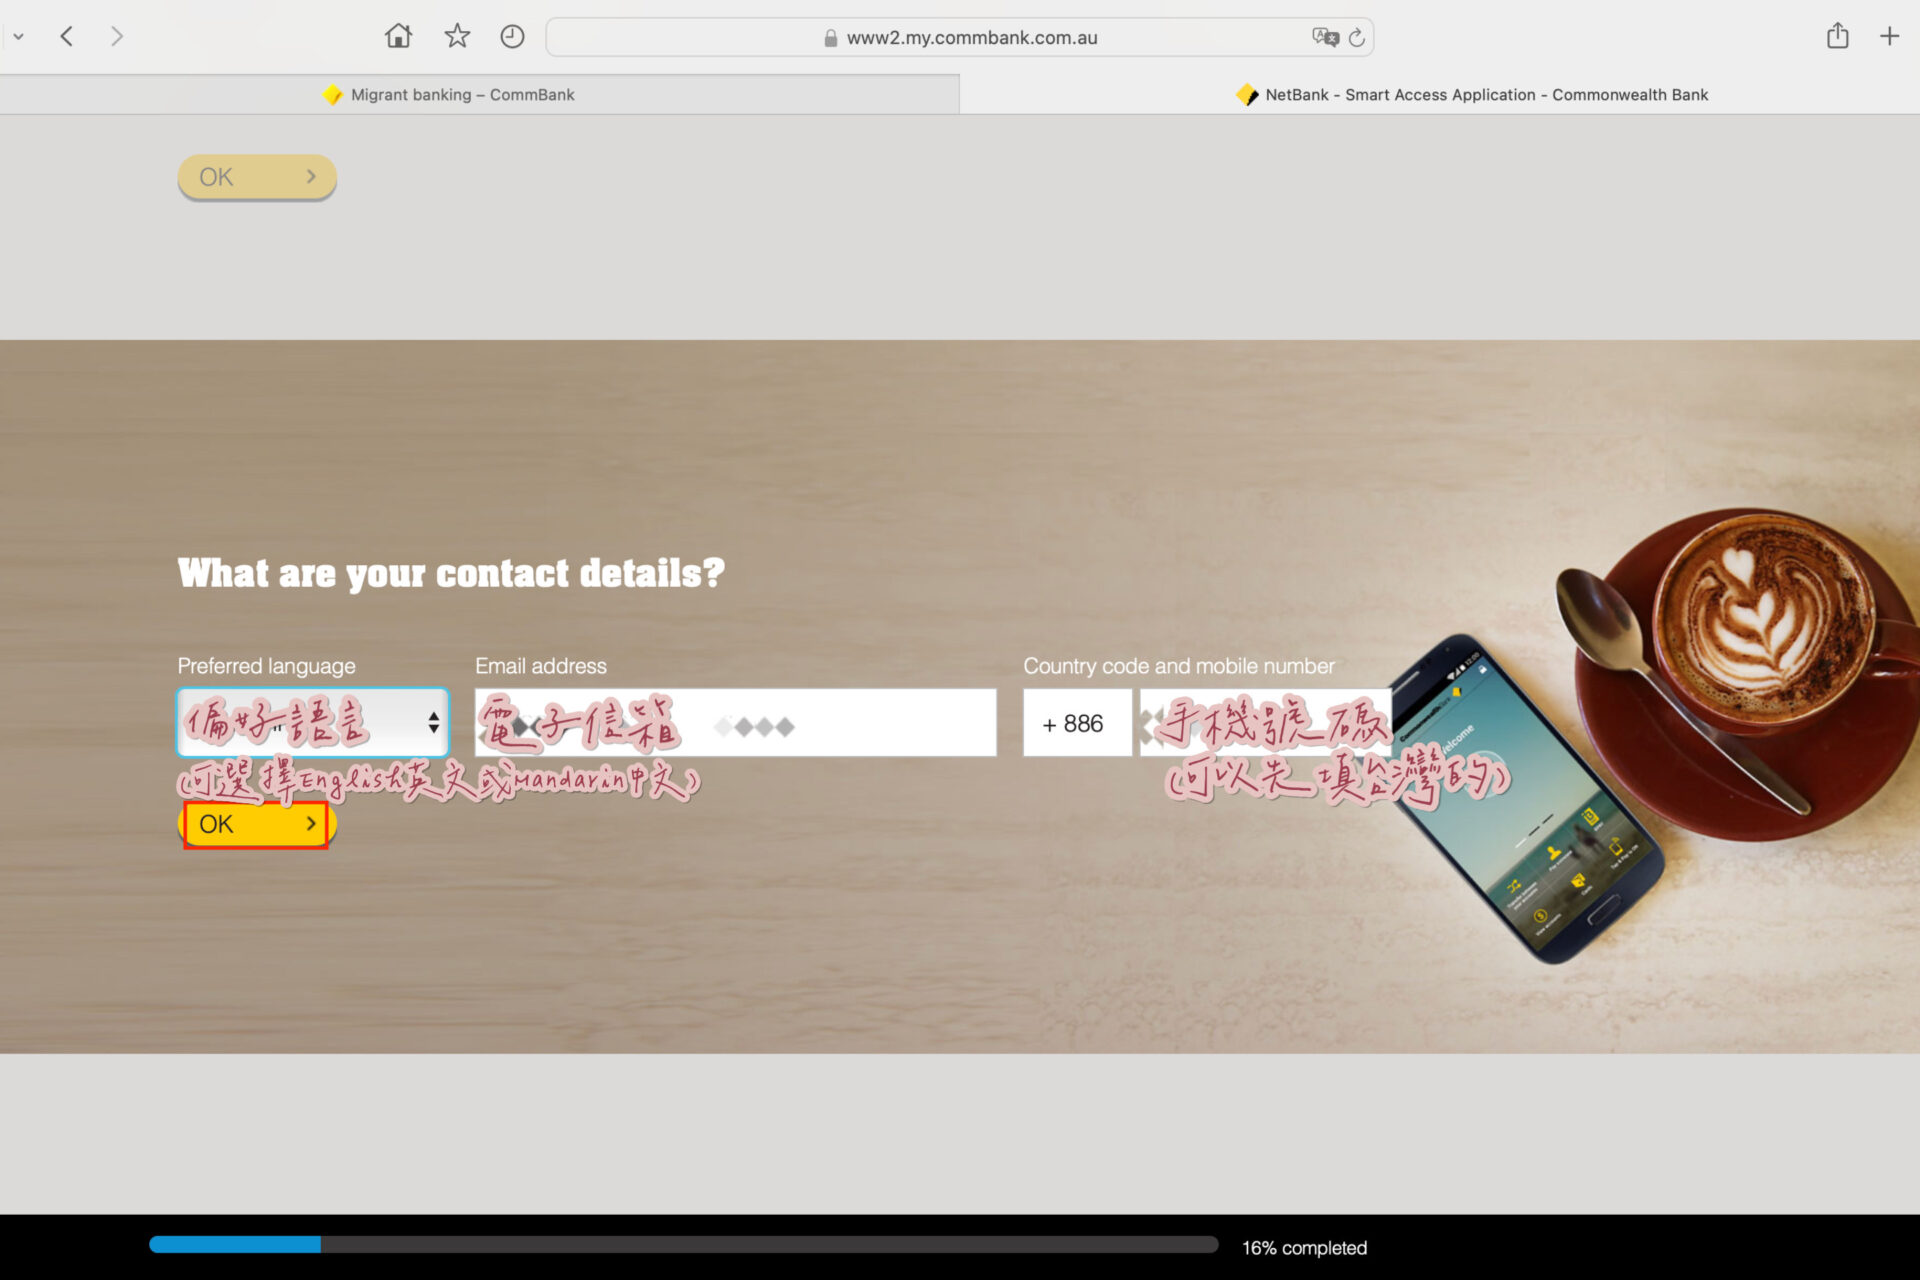
Task: Reload the page with refresh icon
Action: tap(1357, 38)
